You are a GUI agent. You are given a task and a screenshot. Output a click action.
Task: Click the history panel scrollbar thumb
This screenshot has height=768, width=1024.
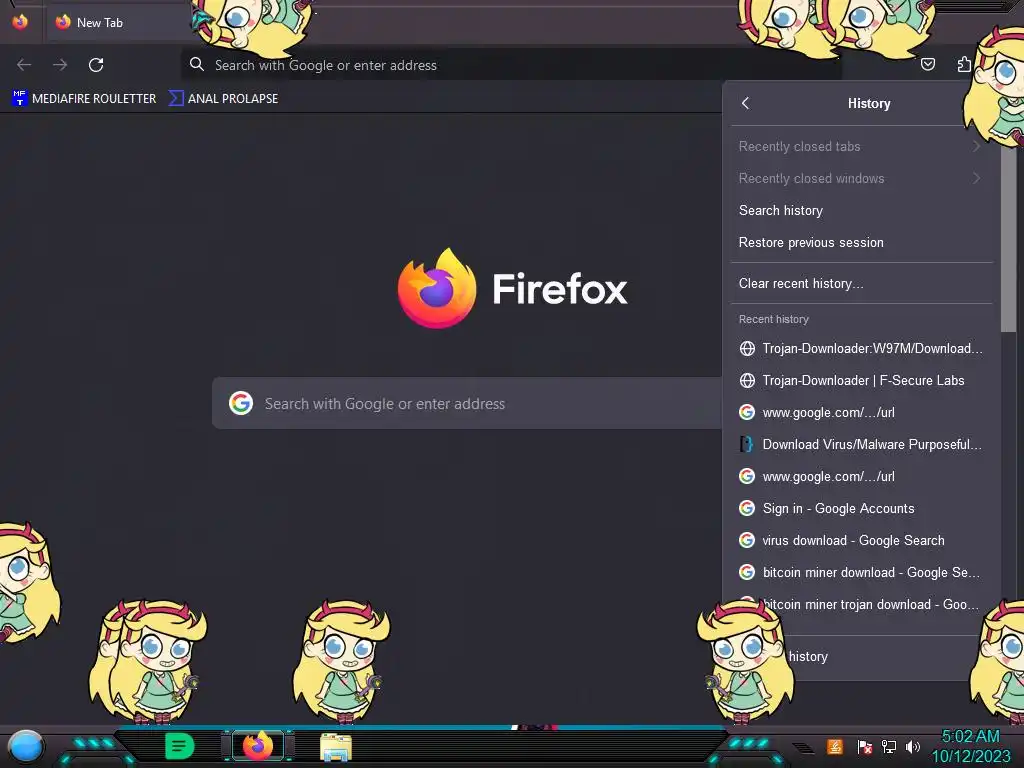pos(1008,235)
